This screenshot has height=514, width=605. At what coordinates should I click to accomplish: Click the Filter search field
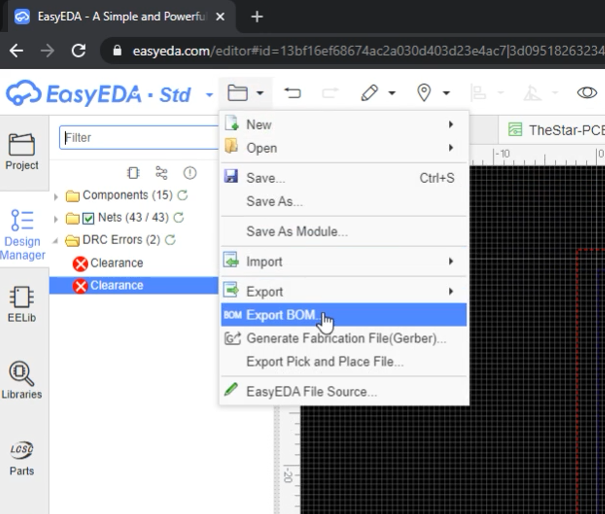(135, 138)
